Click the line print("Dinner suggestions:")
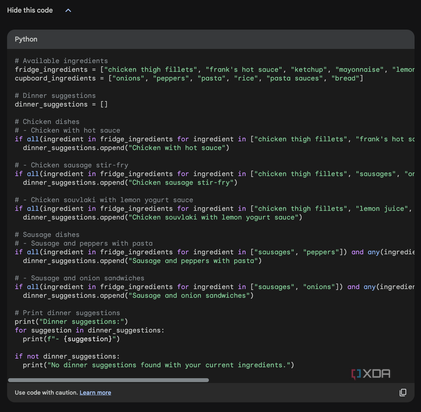This screenshot has width=421, height=412. pos(71,321)
